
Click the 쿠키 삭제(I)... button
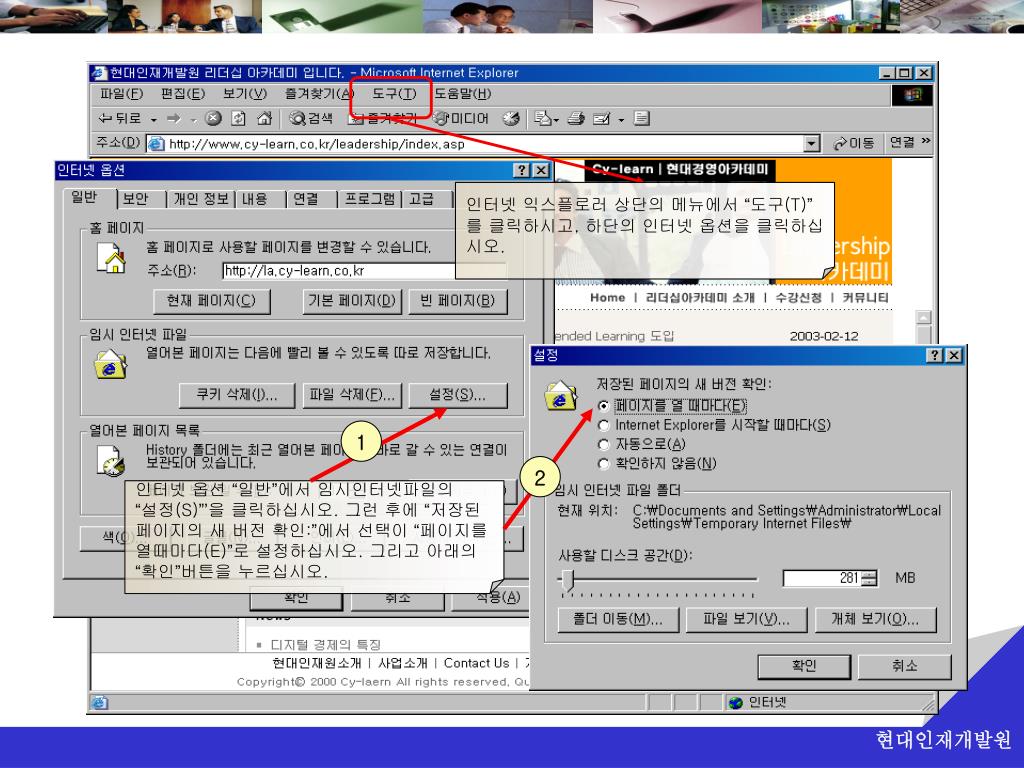click(237, 395)
